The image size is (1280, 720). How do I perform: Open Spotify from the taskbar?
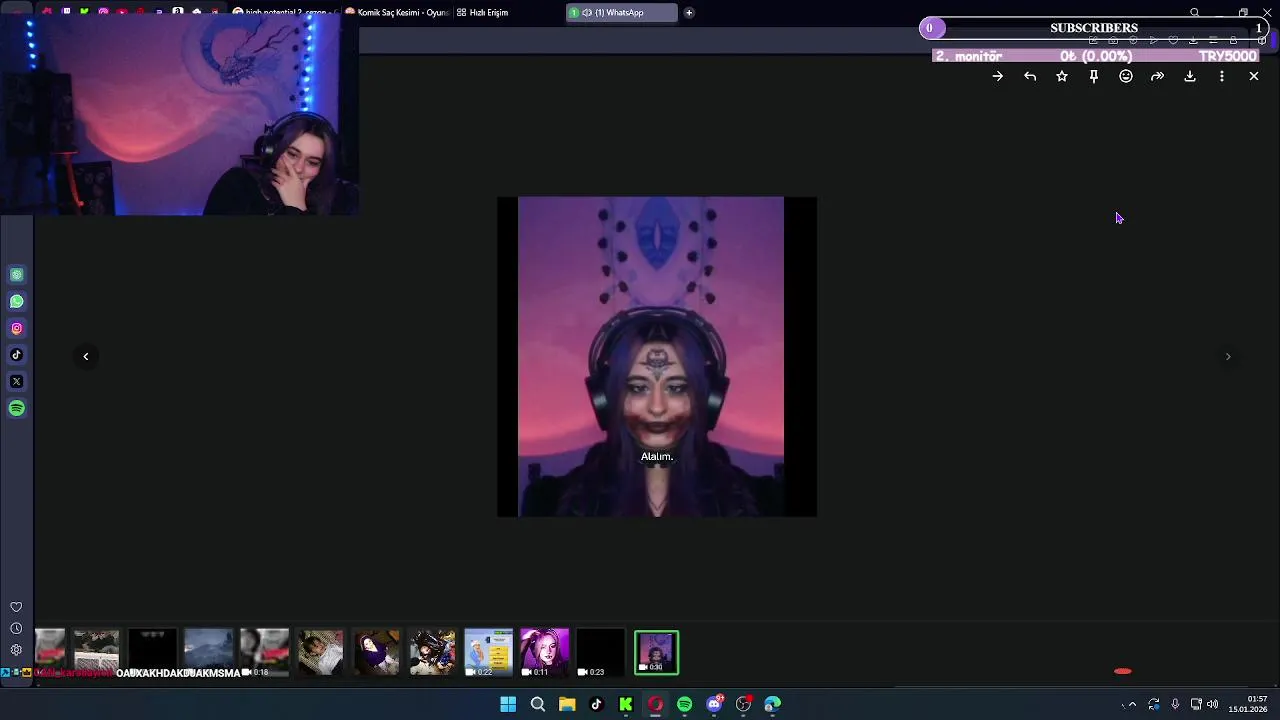[x=684, y=704]
